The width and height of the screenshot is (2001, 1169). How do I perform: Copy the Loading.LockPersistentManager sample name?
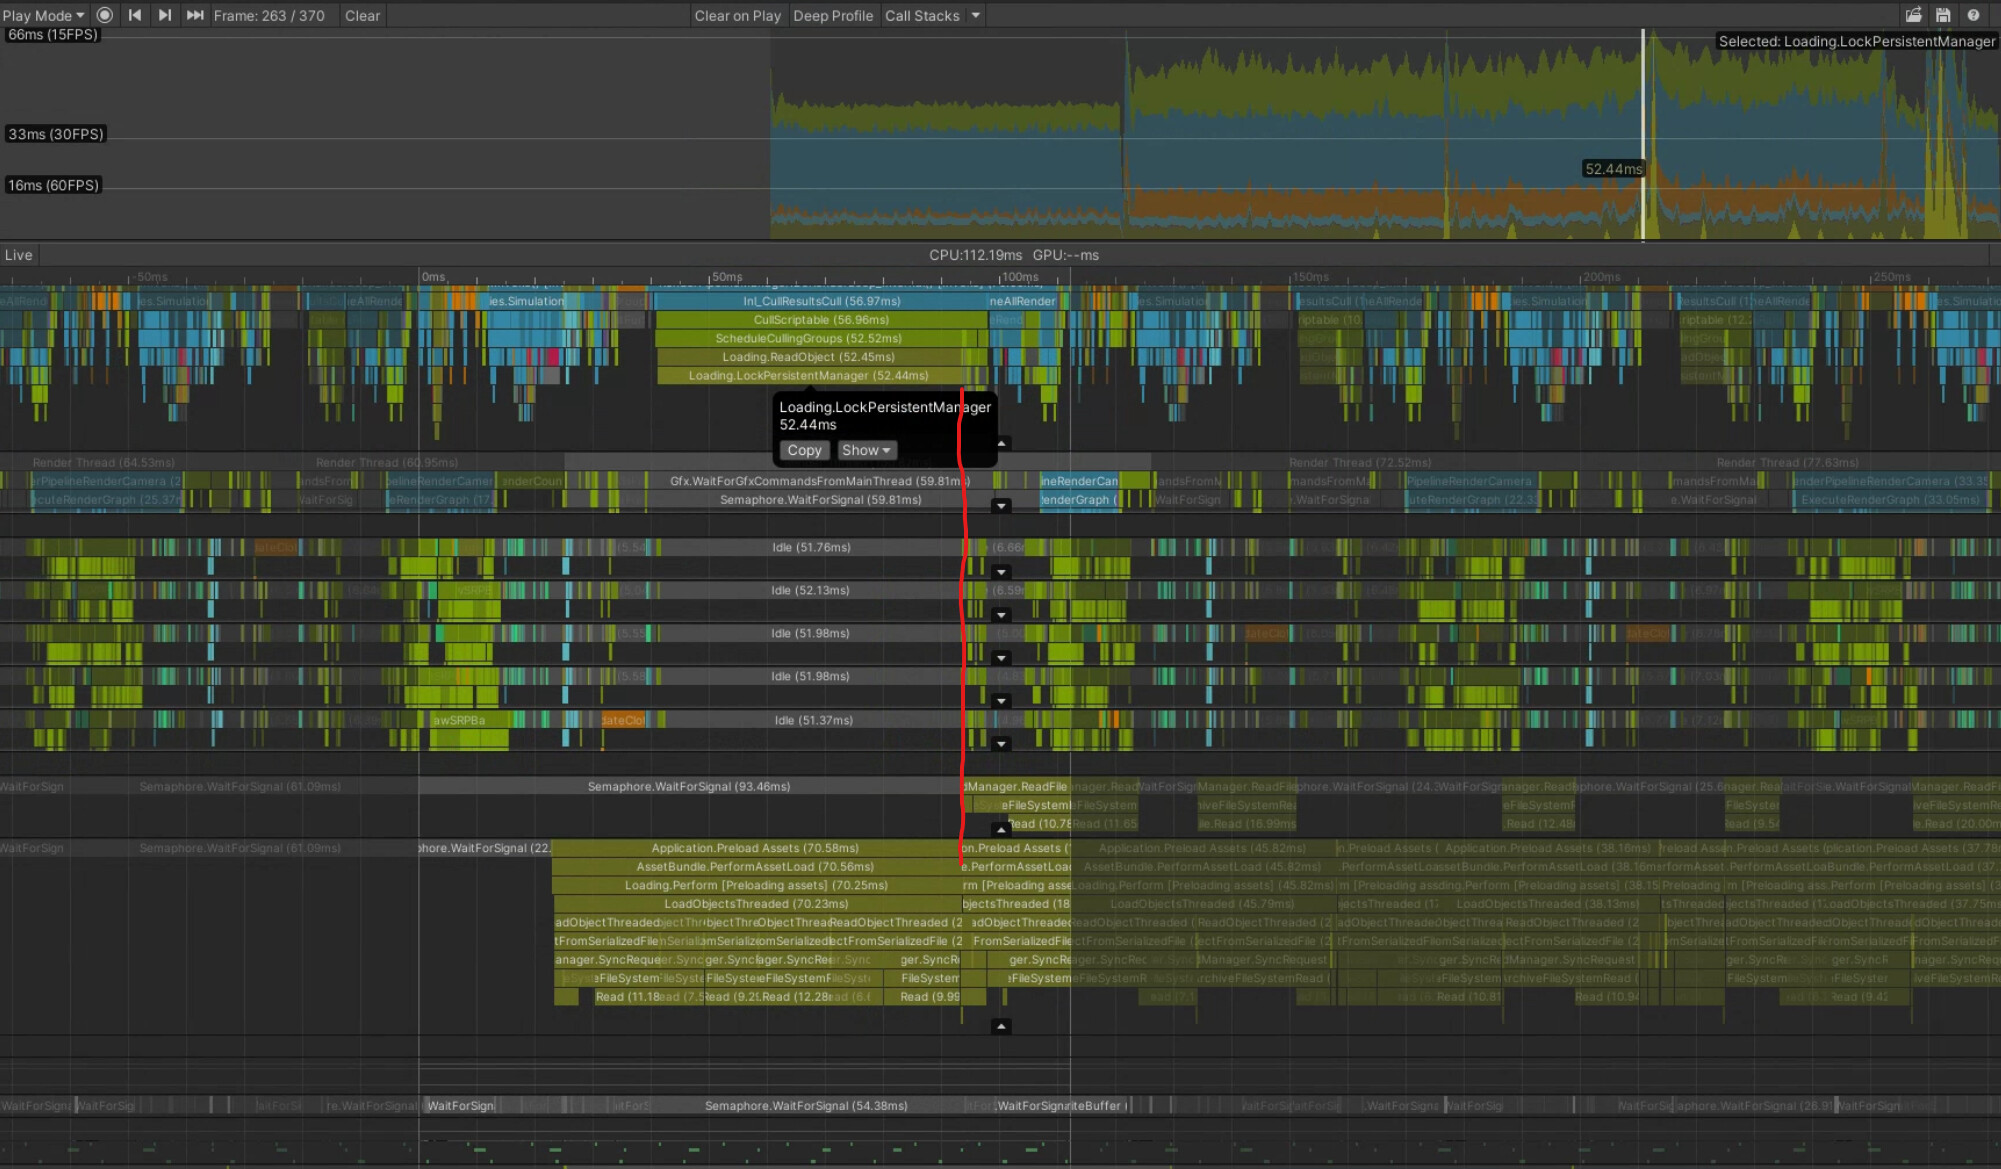point(804,450)
